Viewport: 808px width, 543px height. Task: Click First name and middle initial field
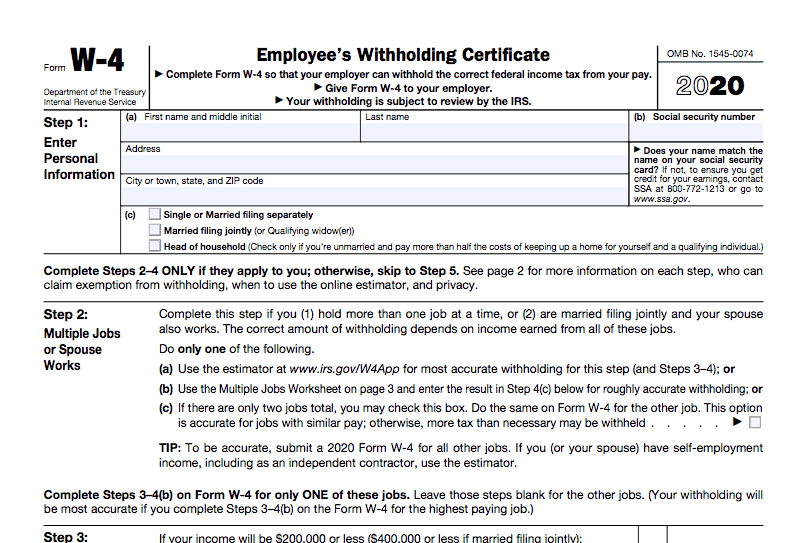coord(241,132)
